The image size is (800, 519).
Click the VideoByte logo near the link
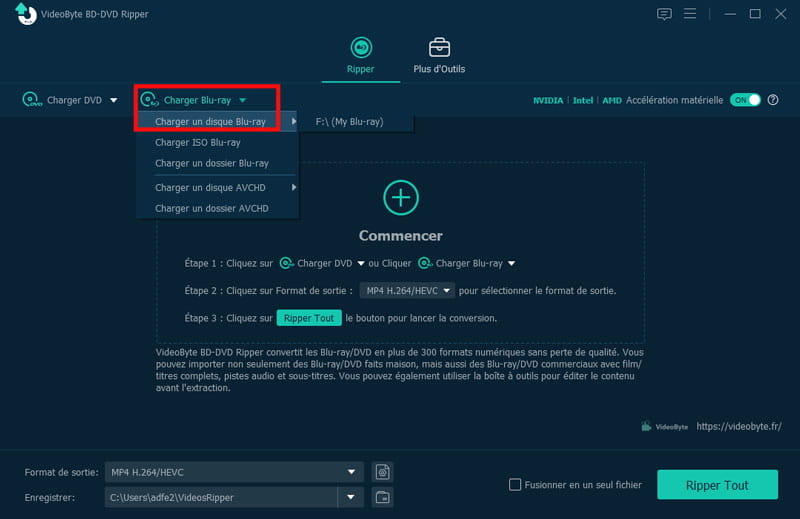pos(664,426)
